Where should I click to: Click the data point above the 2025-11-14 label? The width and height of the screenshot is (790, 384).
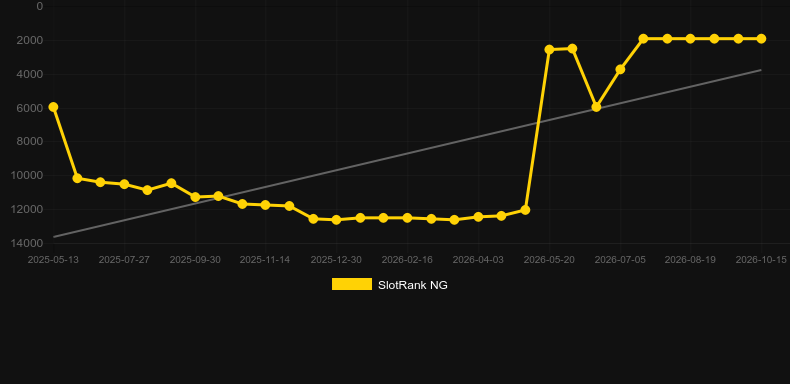(x=265, y=205)
